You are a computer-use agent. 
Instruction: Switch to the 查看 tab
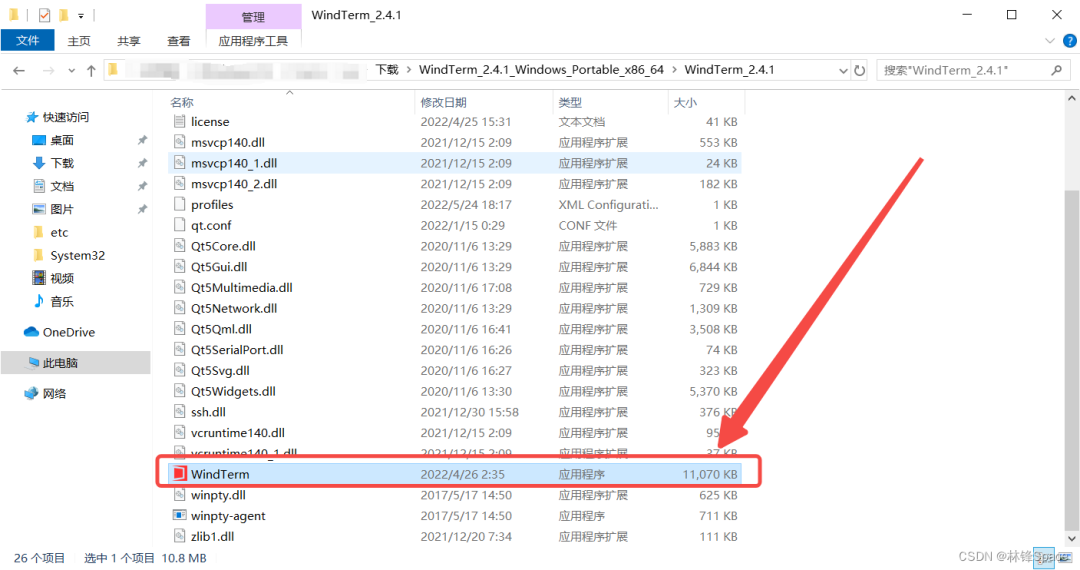point(178,41)
